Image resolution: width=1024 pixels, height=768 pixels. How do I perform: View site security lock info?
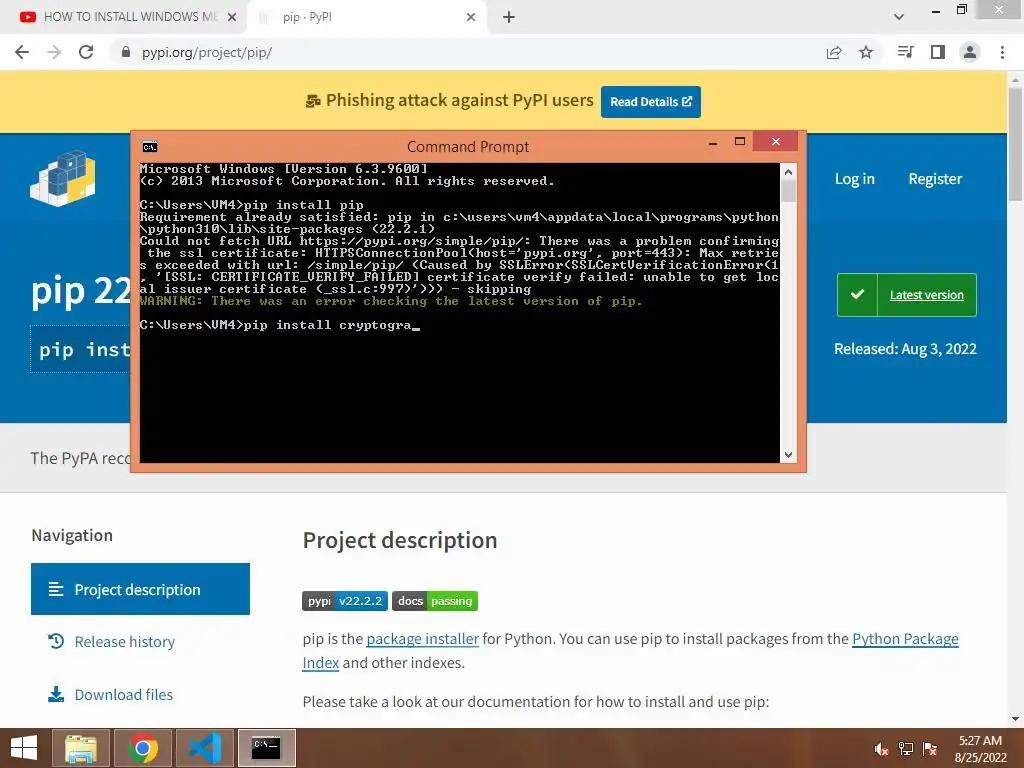point(126,52)
